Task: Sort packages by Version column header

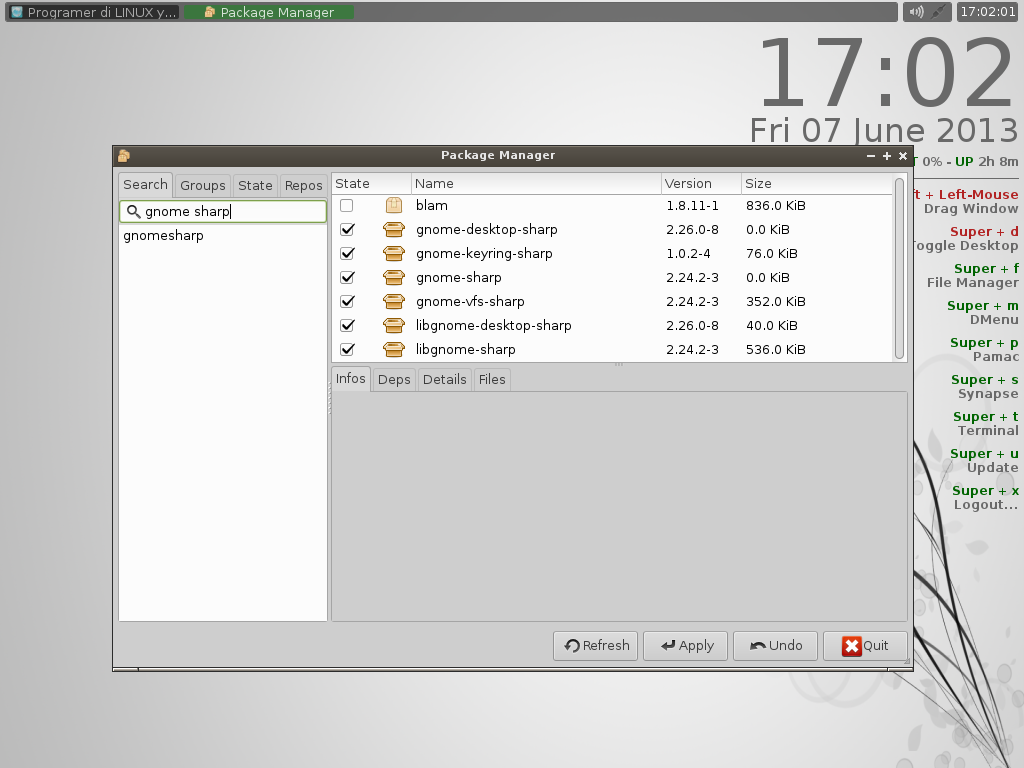Action: (x=700, y=184)
